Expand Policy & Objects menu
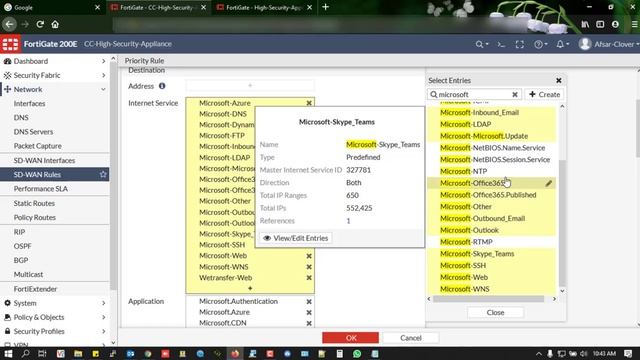Image resolution: width=640 pixels, height=360 pixels. coord(55,317)
